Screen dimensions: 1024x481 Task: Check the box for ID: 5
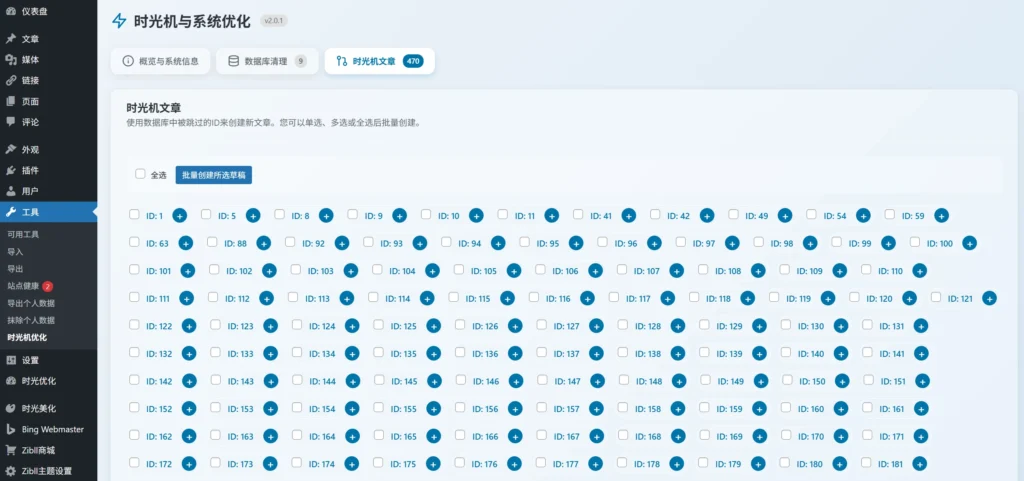pyautogui.click(x=206, y=214)
